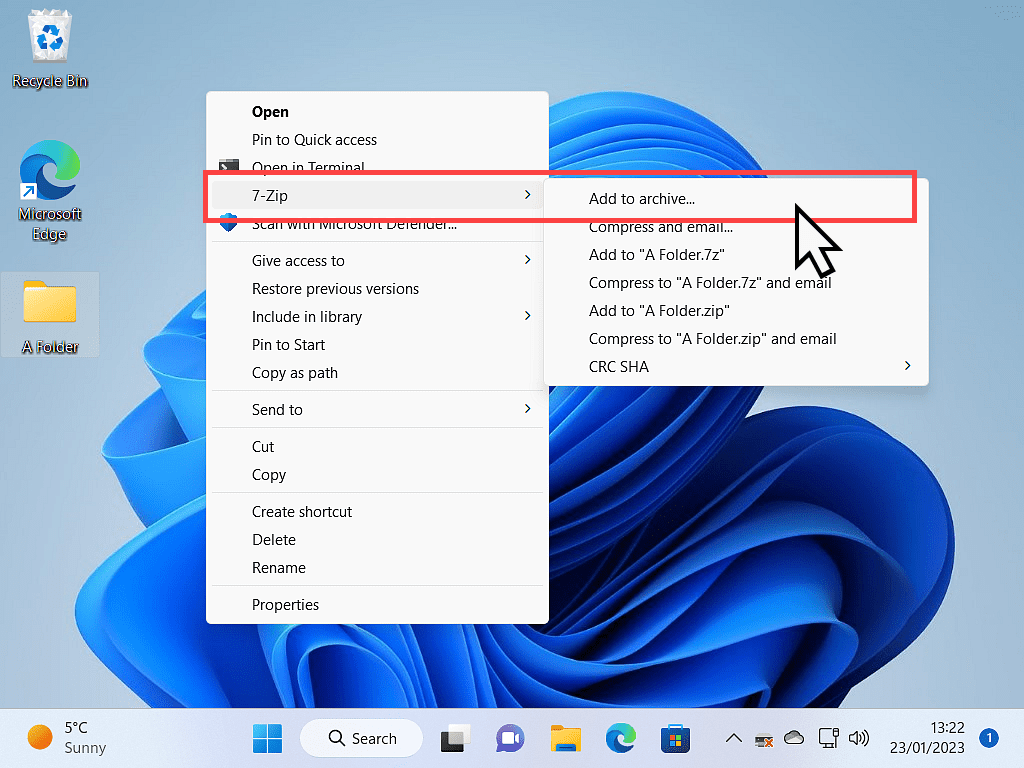The height and width of the screenshot is (768, 1024).
Task: Choose Rename in the context menu
Action: (377, 568)
